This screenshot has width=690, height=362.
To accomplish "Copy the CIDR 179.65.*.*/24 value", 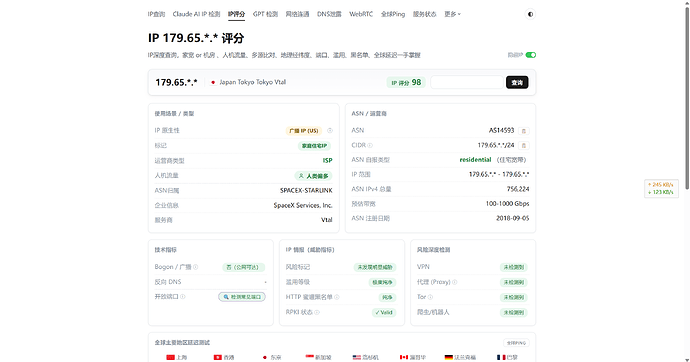I will point(523,145).
